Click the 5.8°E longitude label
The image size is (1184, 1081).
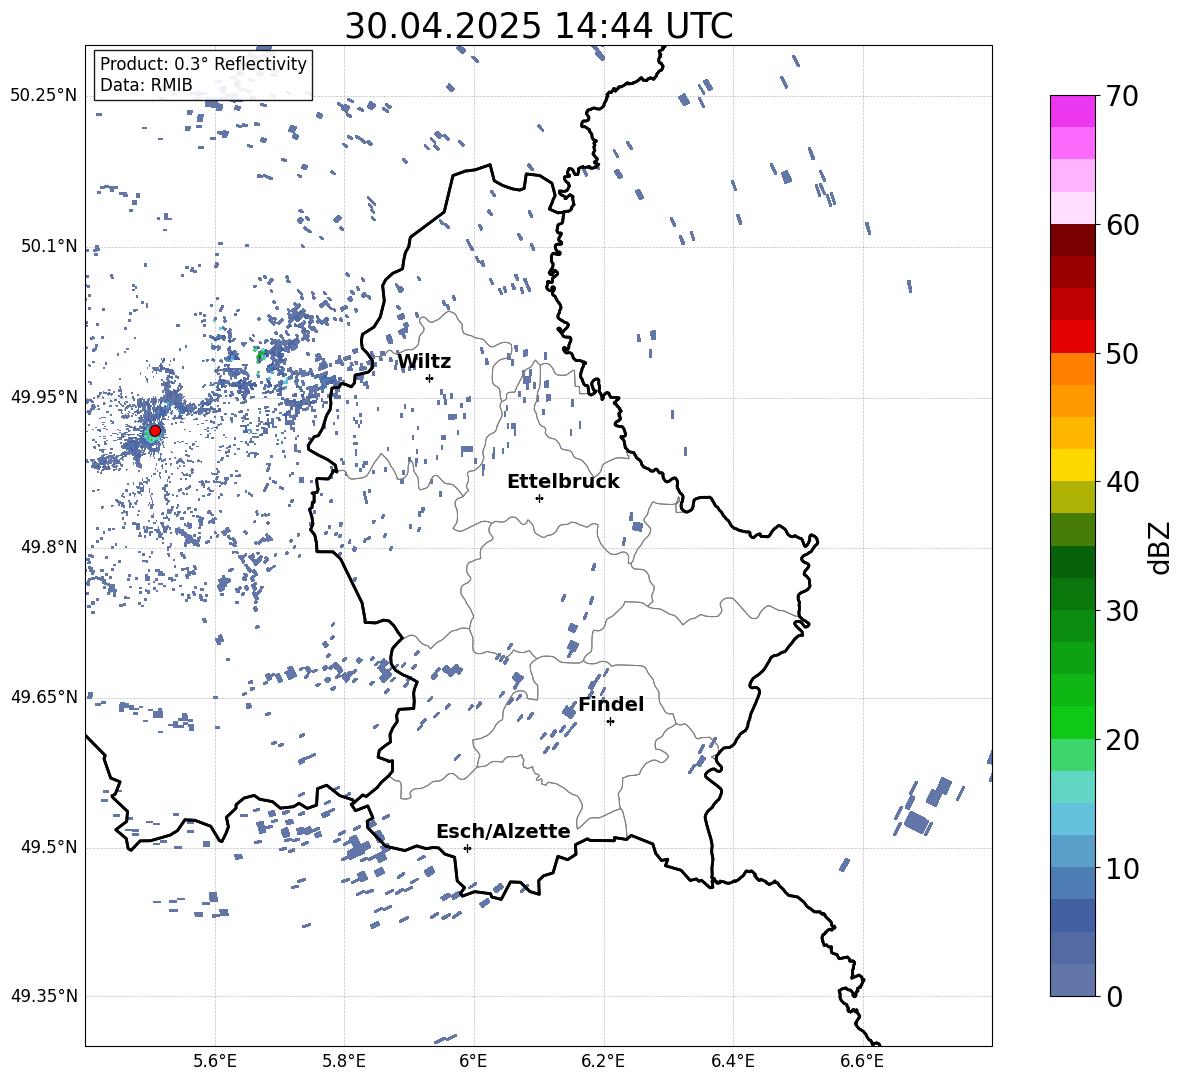(344, 1061)
